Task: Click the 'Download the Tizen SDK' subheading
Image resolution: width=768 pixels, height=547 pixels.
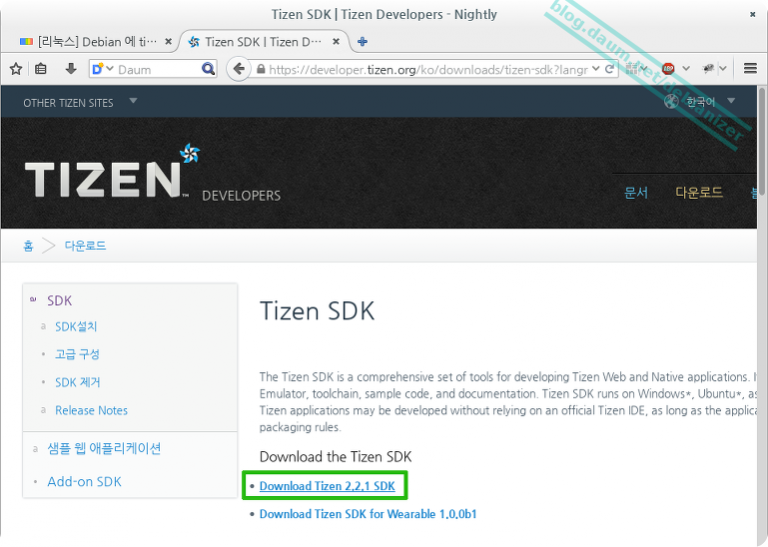Action: point(336,456)
